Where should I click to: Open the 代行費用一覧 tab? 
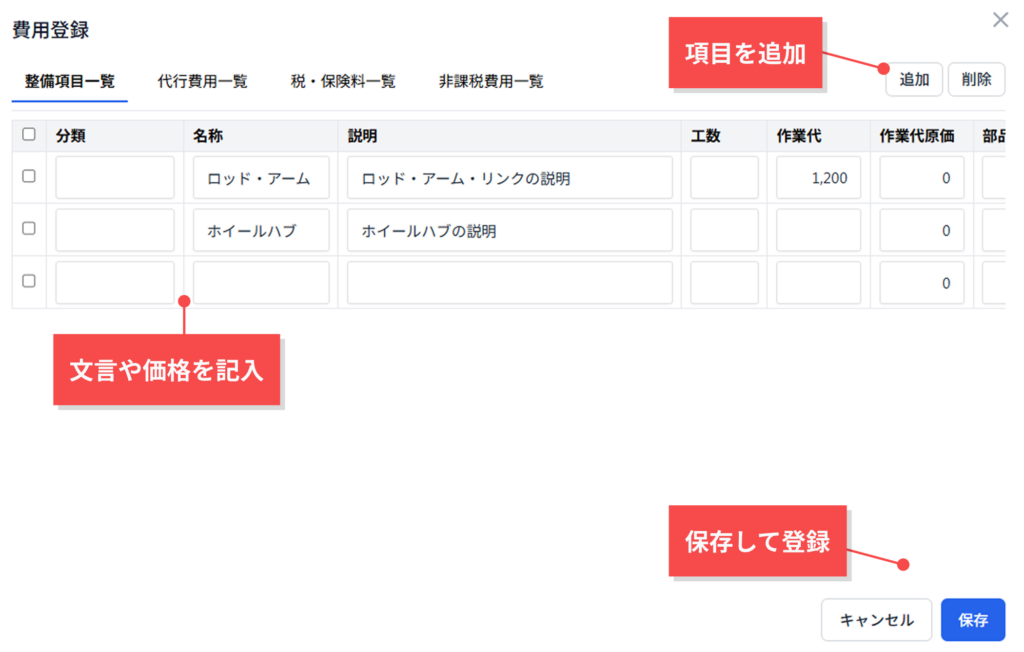pos(202,82)
